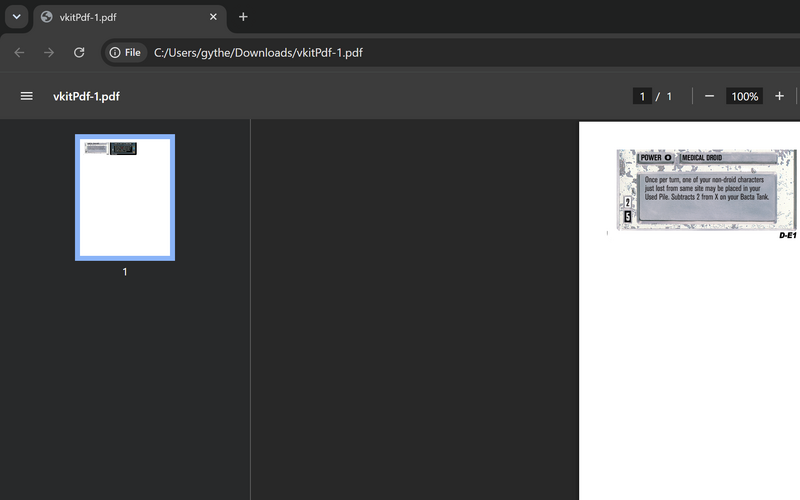Reload the page

(x=79, y=53)
